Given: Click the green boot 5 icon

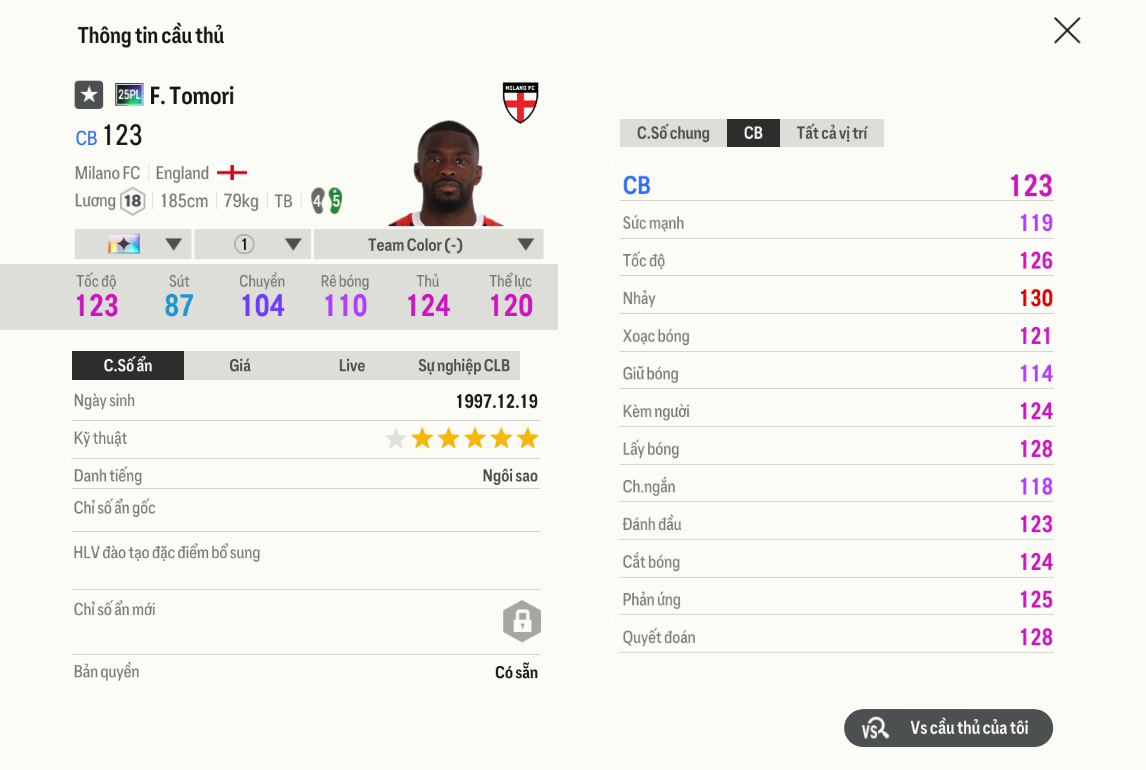Looking at the screenshot, I should click(334, 200).
